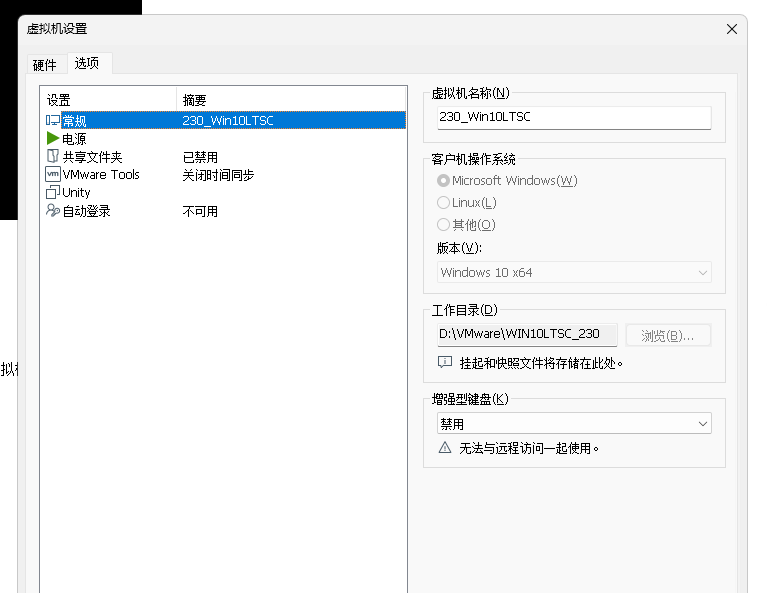Click the 共享文件夹 shared folders icon
Screen dimensions: 767x593
point(53,157)
